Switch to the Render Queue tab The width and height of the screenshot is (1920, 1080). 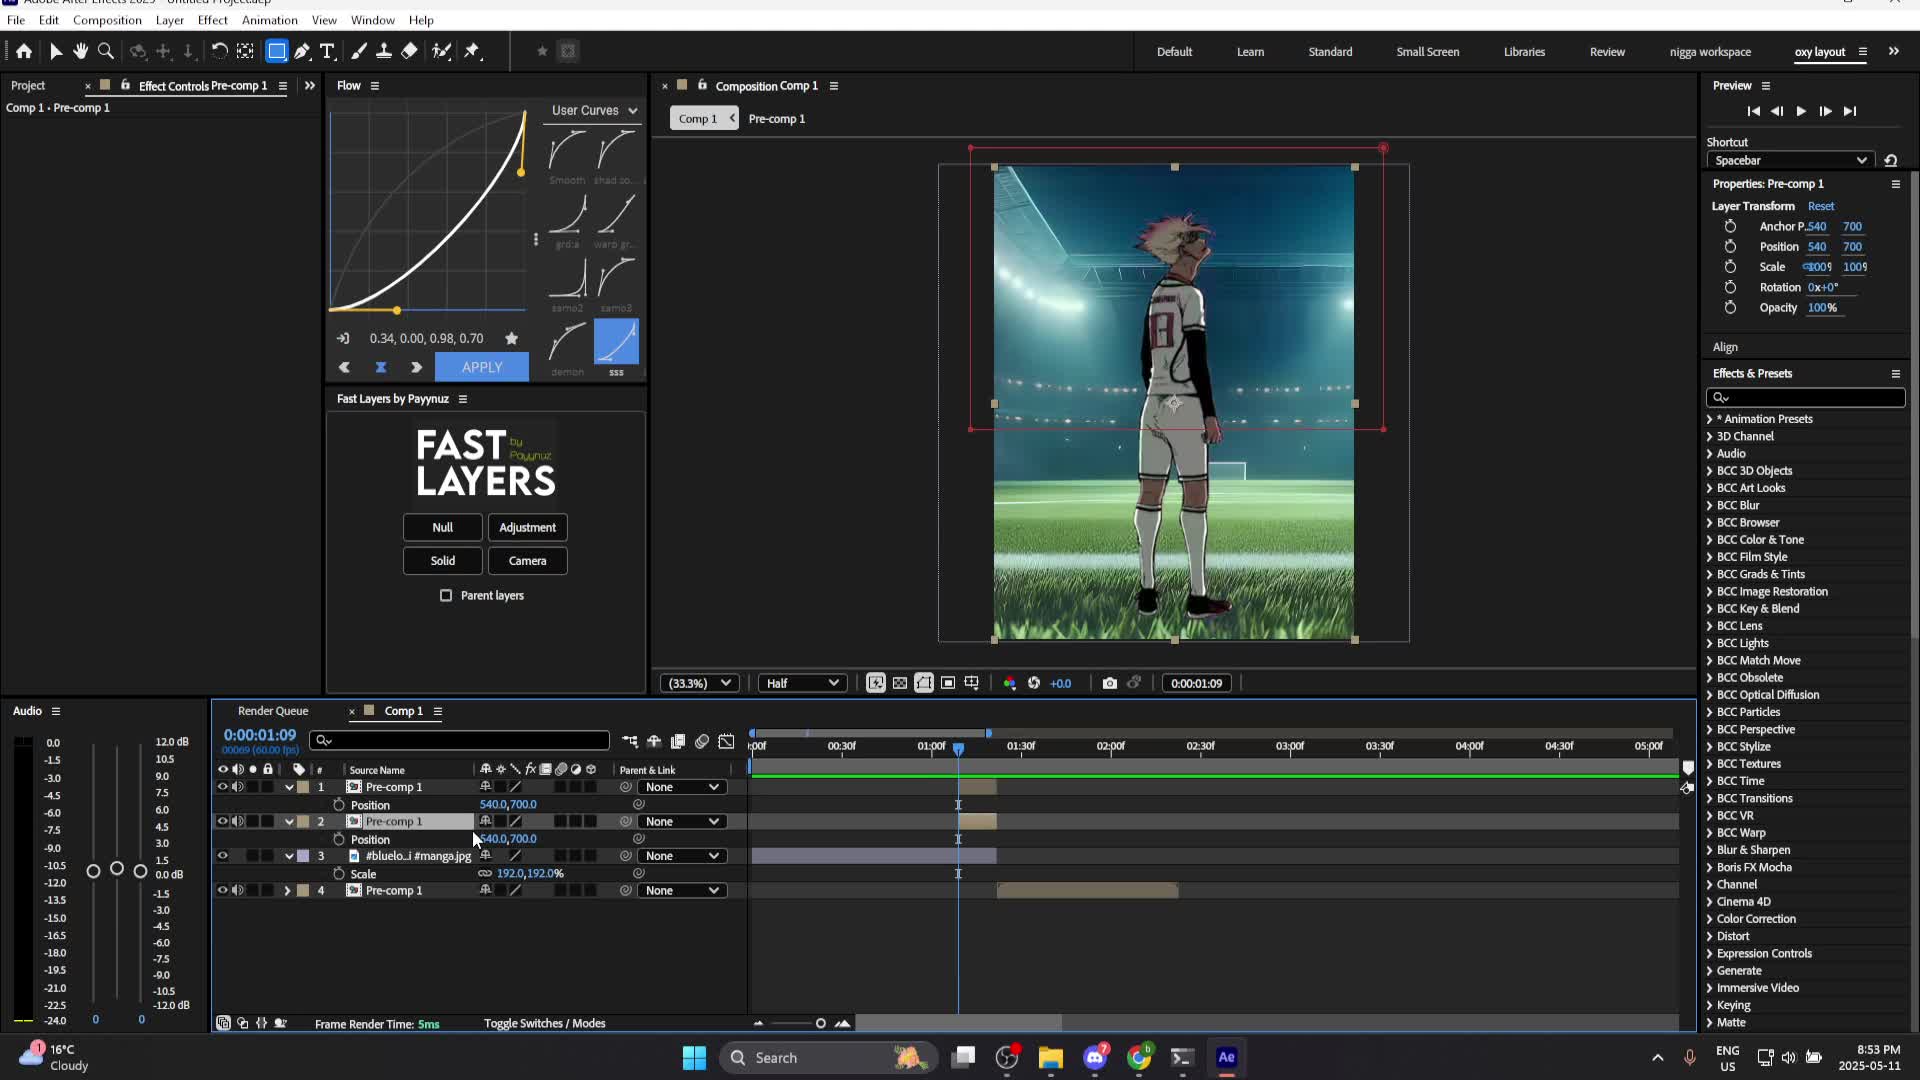273,711
